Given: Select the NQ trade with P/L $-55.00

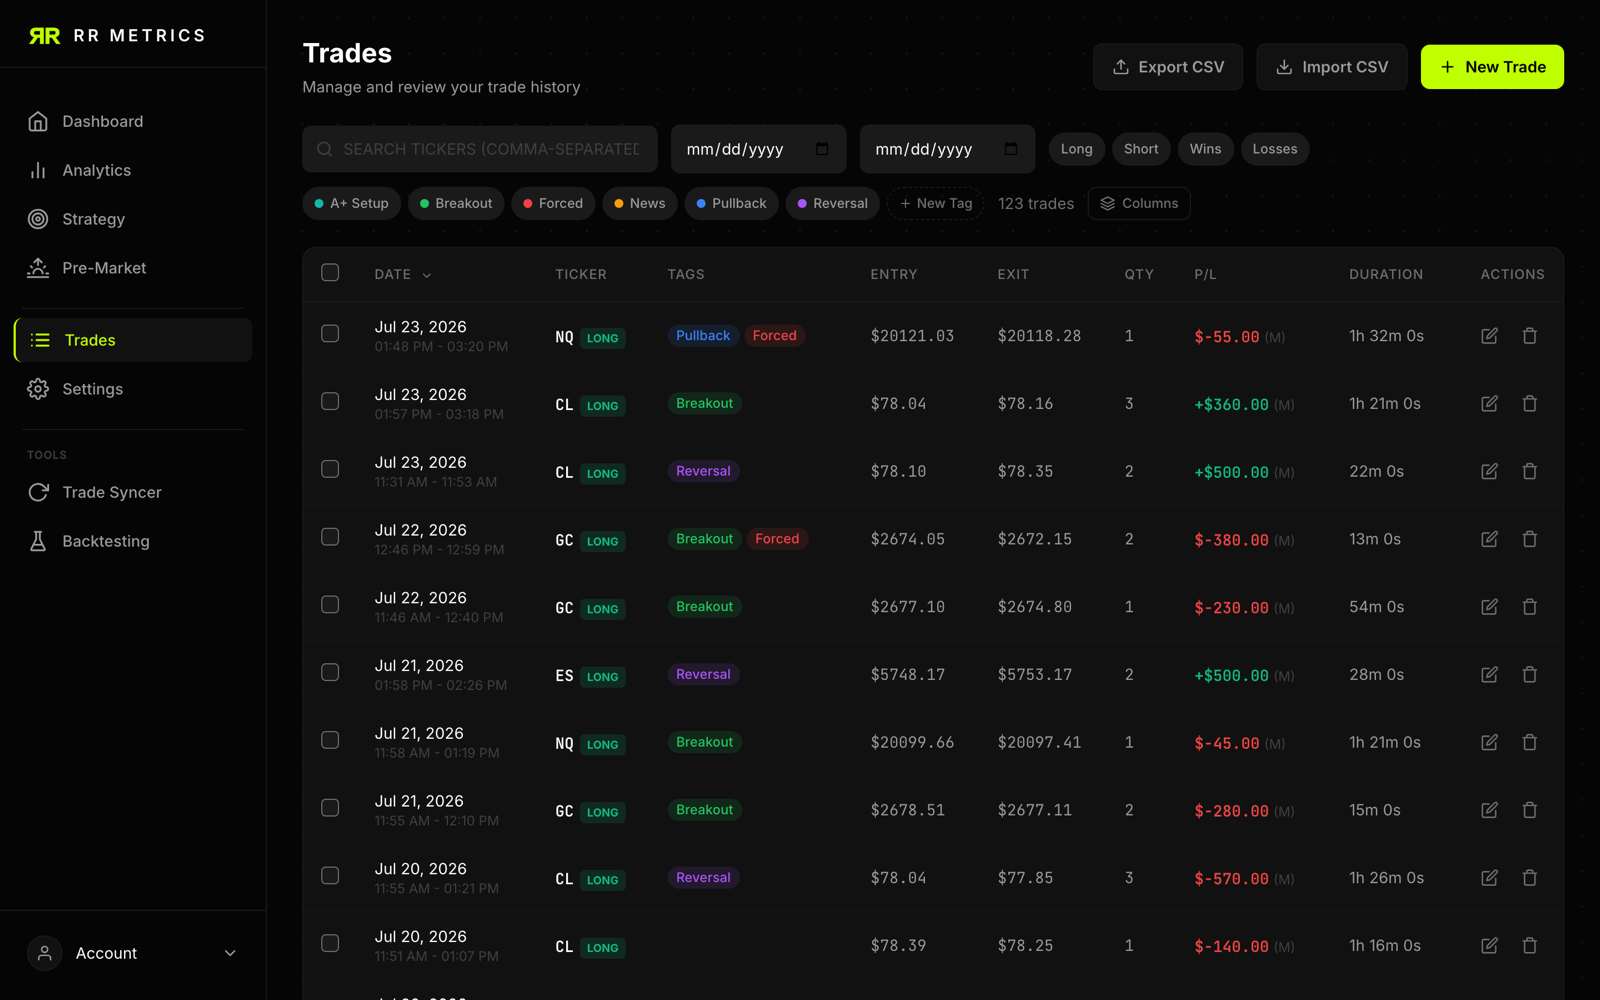Looking at the screenshot, I should 330,334.
